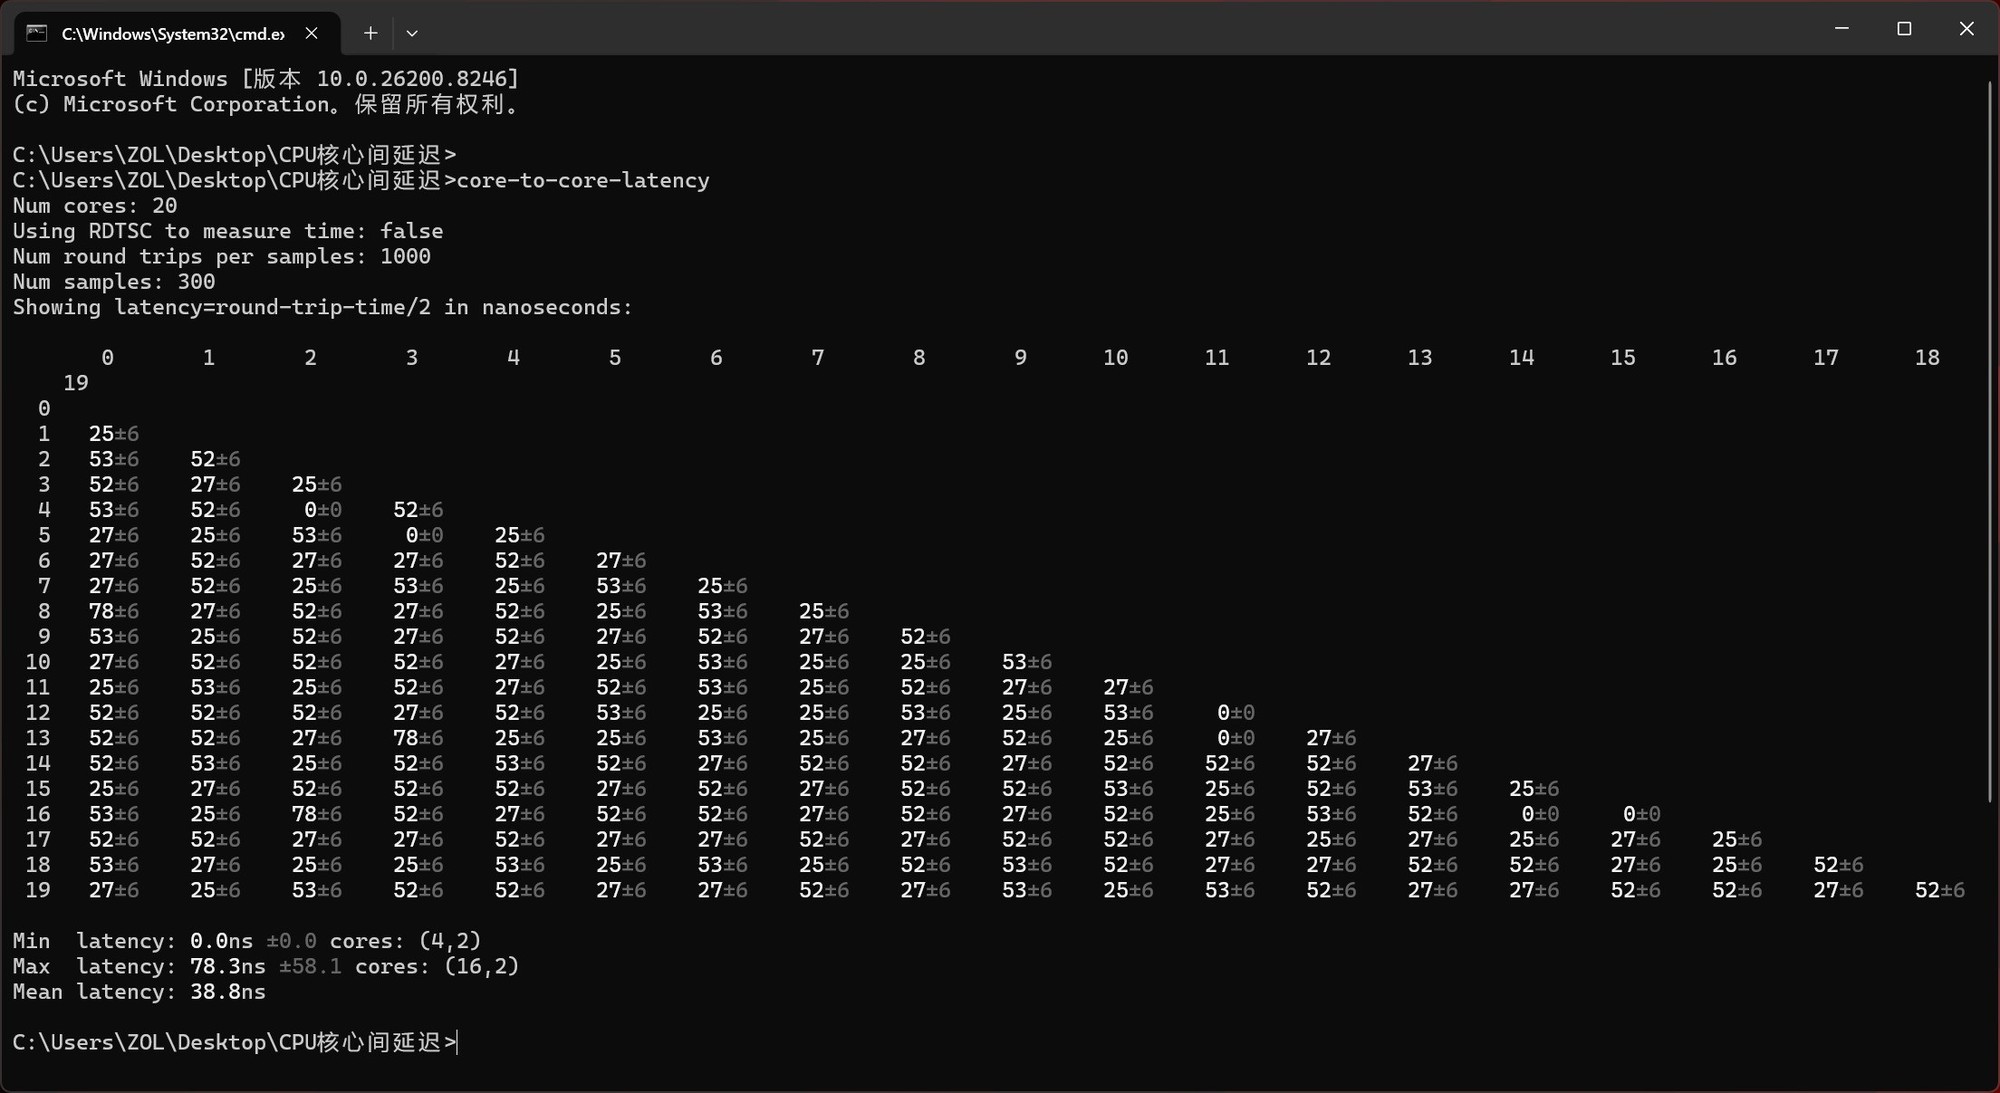Click the Max latency 78.3ns result line
Screen dimensions: 2000x1093
click(266, 966)
